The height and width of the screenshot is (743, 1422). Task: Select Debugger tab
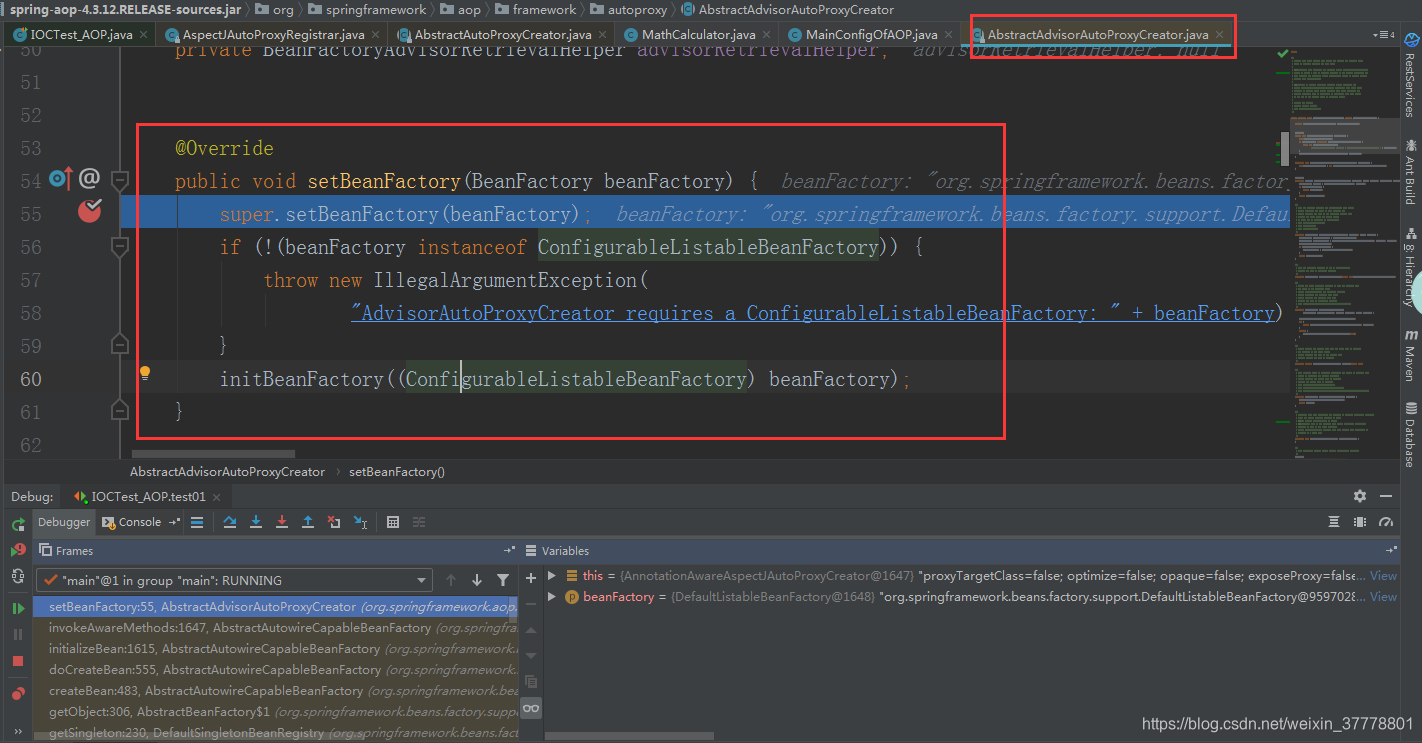pyautogui.click(x=64, y=522)
